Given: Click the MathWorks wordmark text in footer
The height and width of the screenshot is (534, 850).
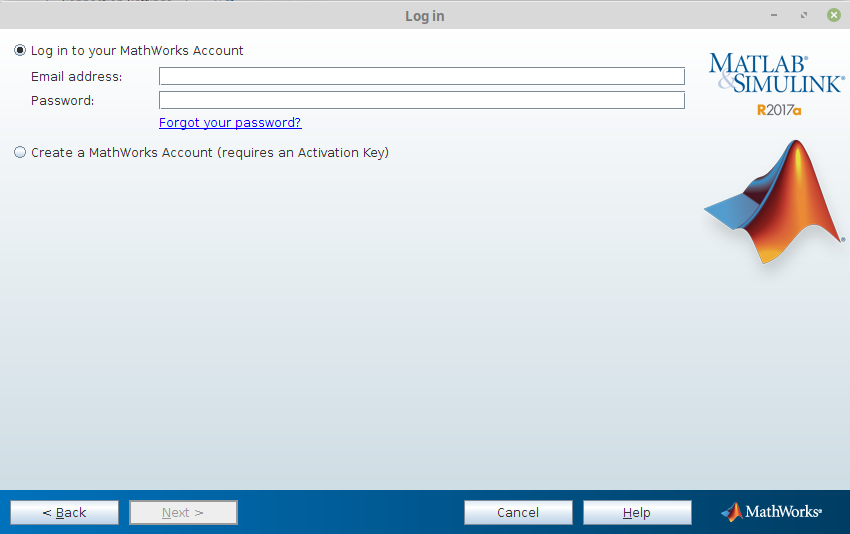Looking at the screenshot, I should click(x=784, y=512).
